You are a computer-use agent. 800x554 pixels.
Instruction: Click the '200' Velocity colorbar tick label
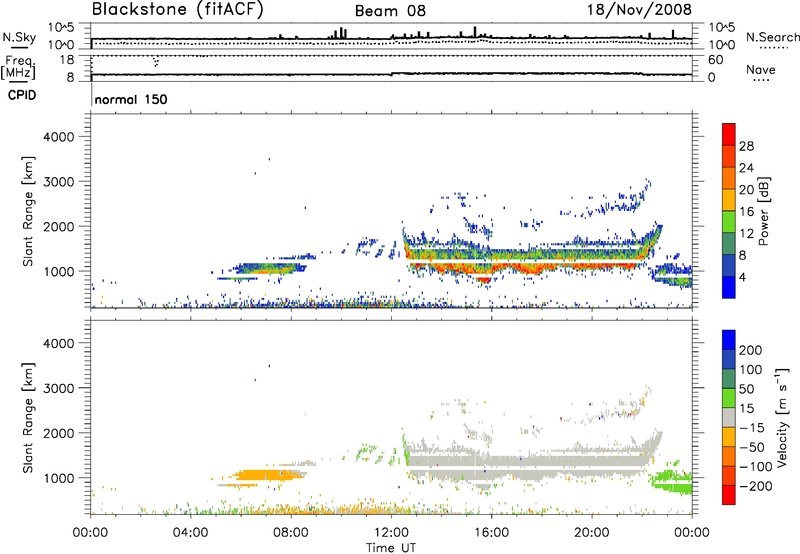751,350
